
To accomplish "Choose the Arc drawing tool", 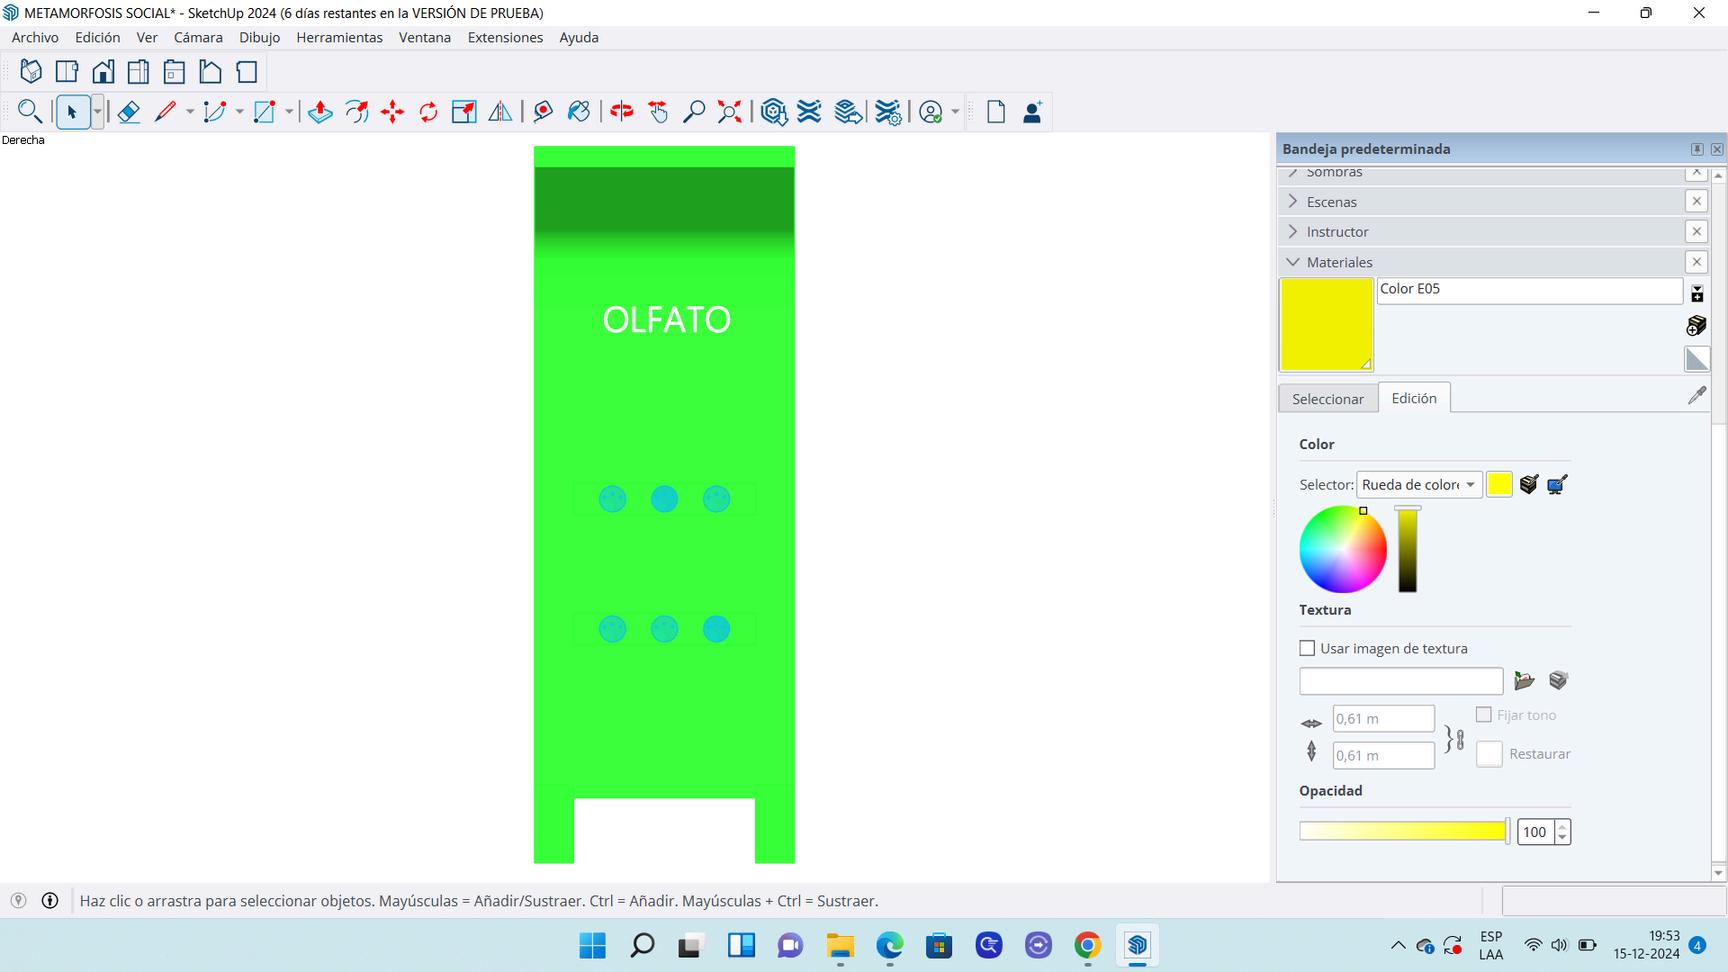I will click(215, 112).
